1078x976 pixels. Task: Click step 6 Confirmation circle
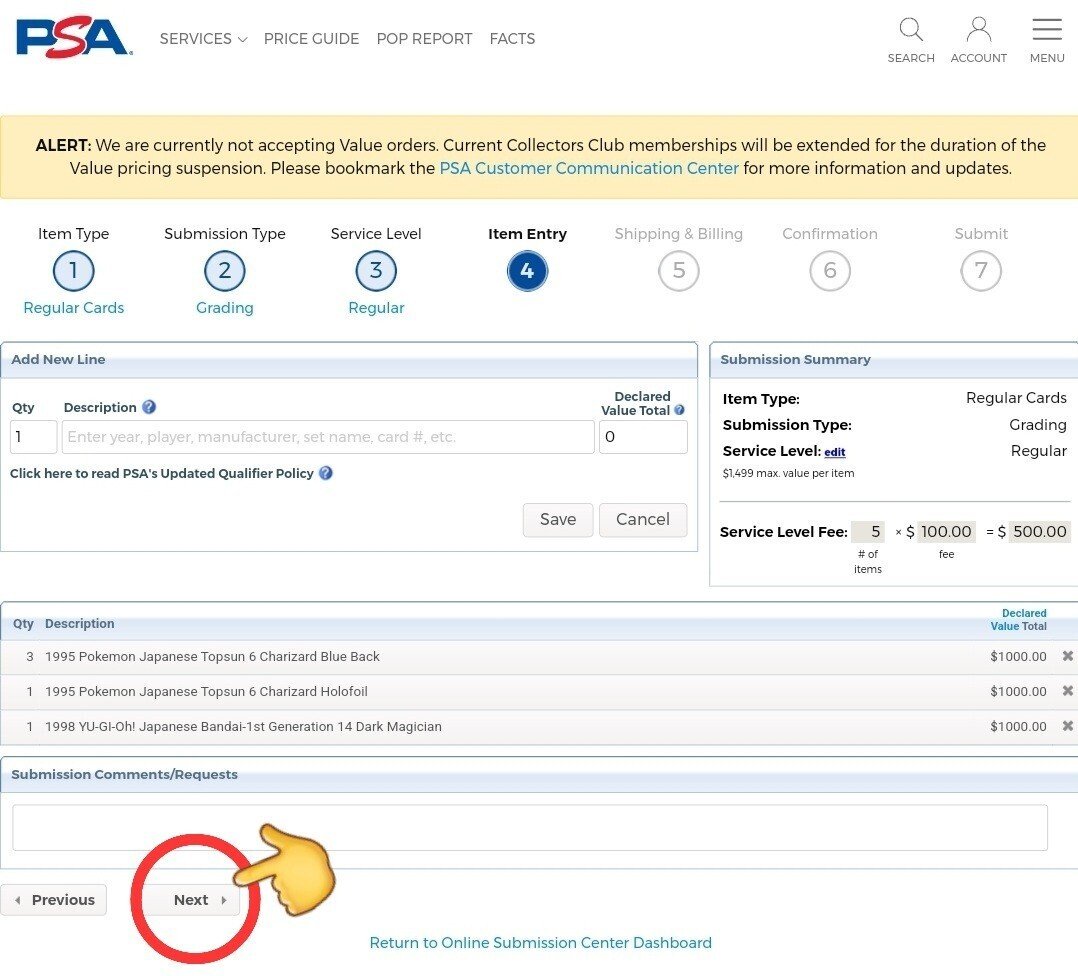[x=830, y=271]
